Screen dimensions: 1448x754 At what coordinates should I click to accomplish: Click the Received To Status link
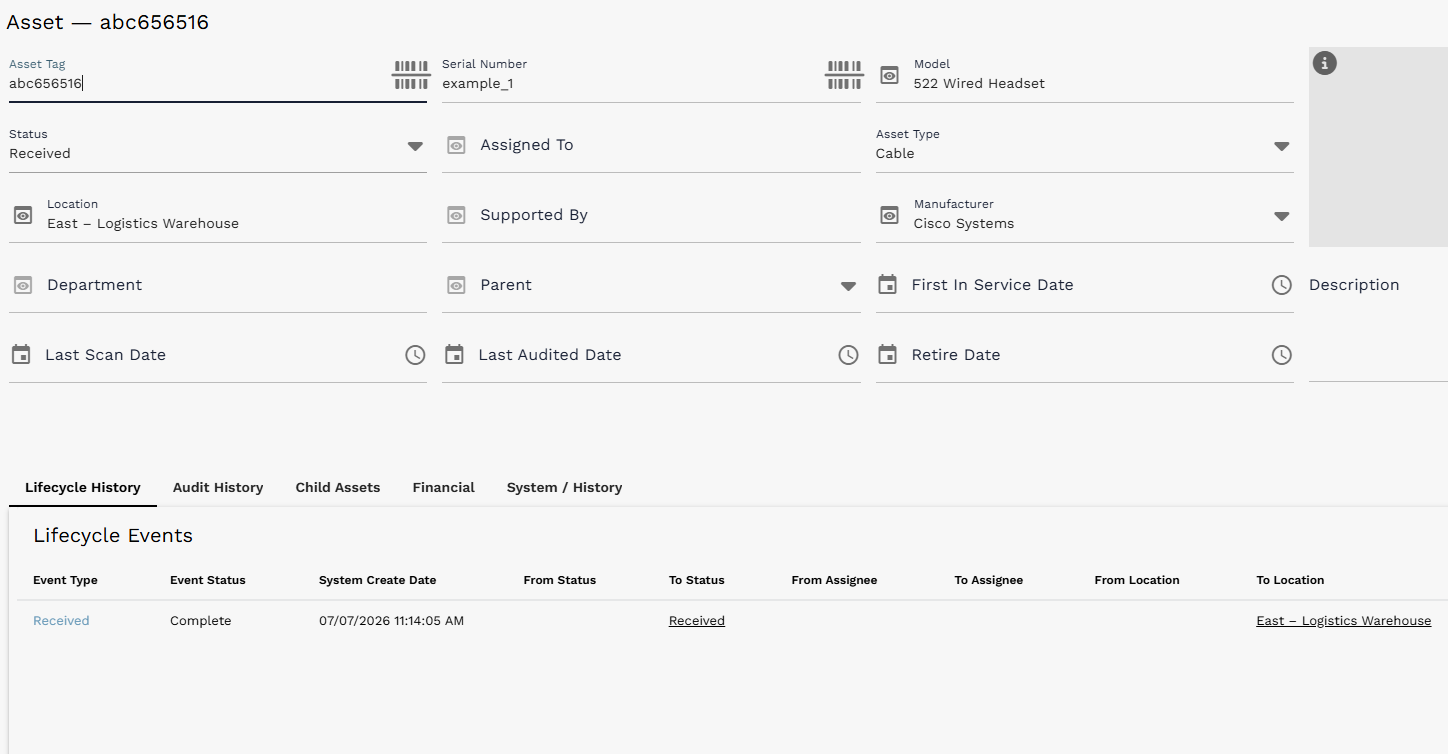click(697, 621)
